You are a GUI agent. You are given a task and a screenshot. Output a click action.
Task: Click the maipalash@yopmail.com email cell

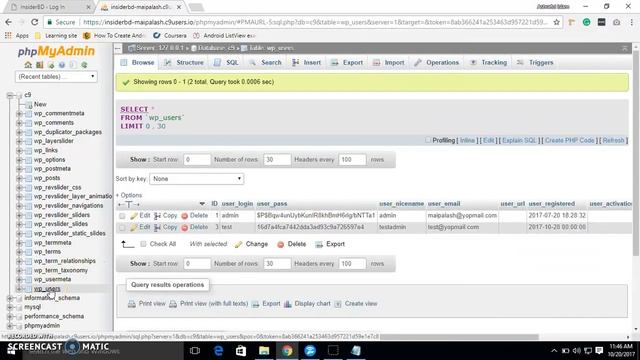462,216
